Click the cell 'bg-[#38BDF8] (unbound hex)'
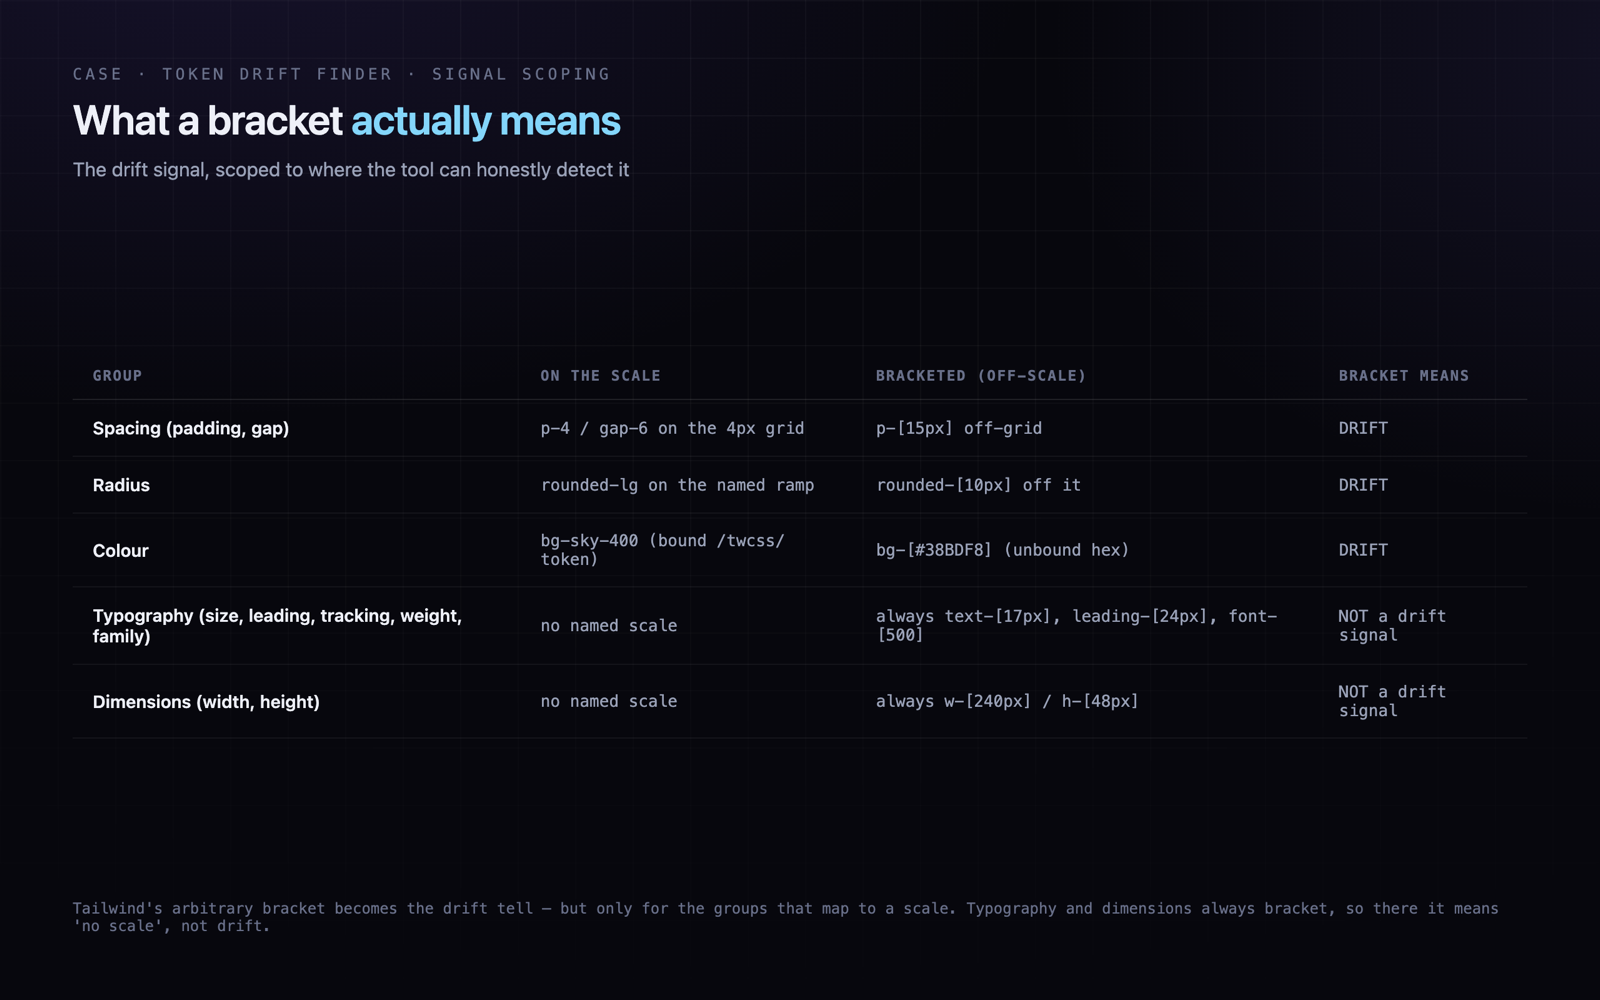1600x1000 pixels. click(1002, 550)
